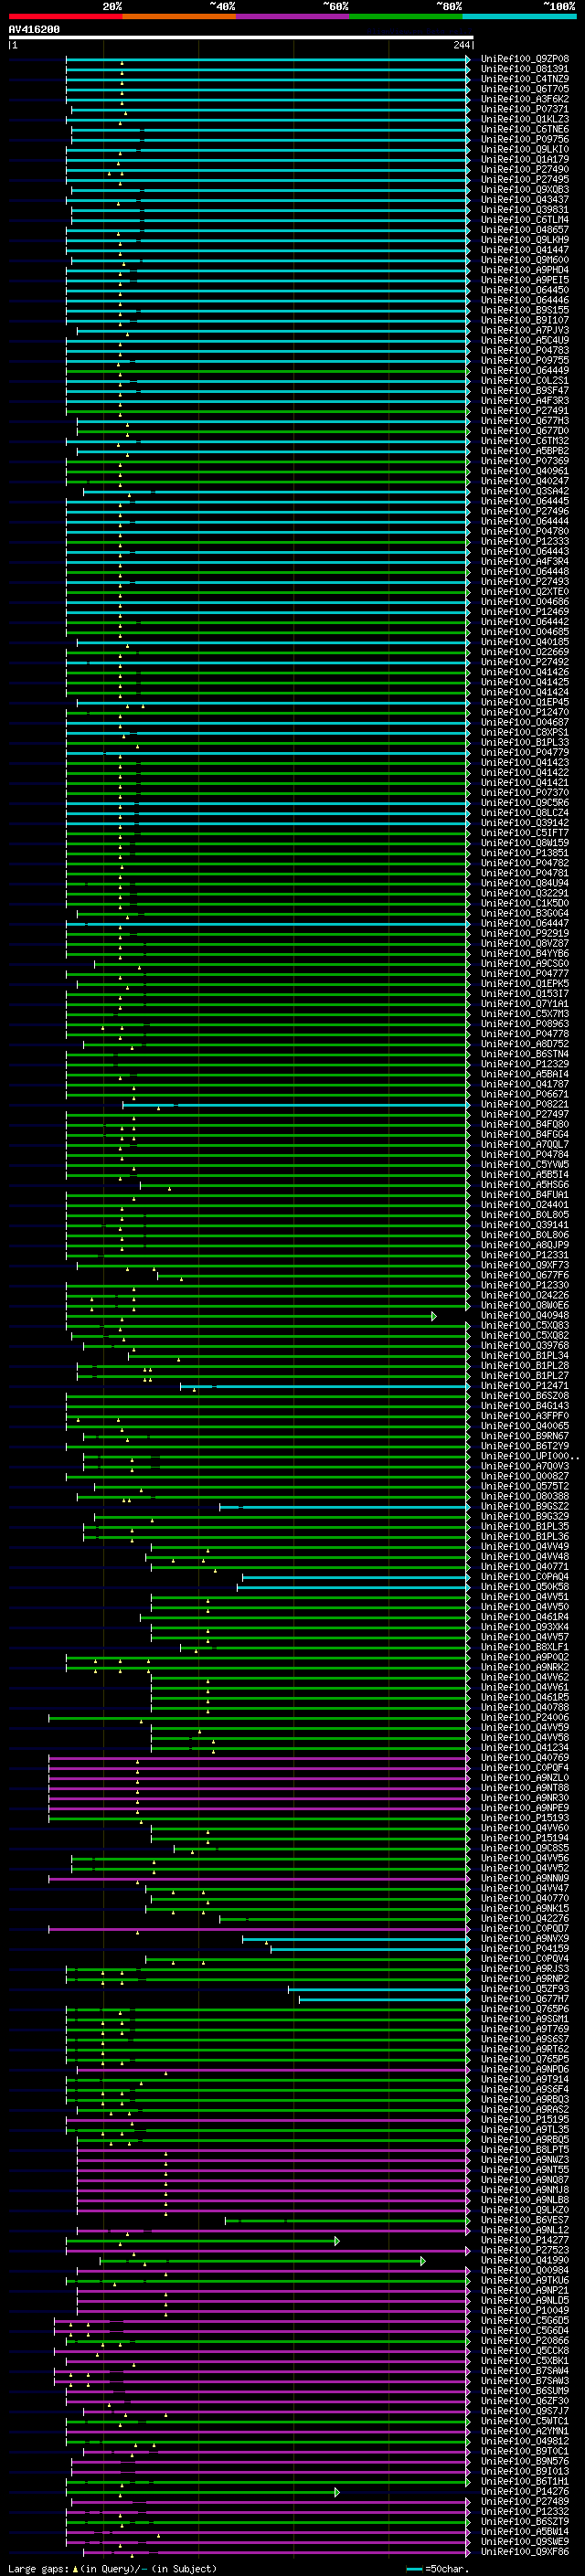Select the UniRef100_P14277 label
Image resolution: width=585 pixels, height=2576 pixels.
pos(525,2240)
